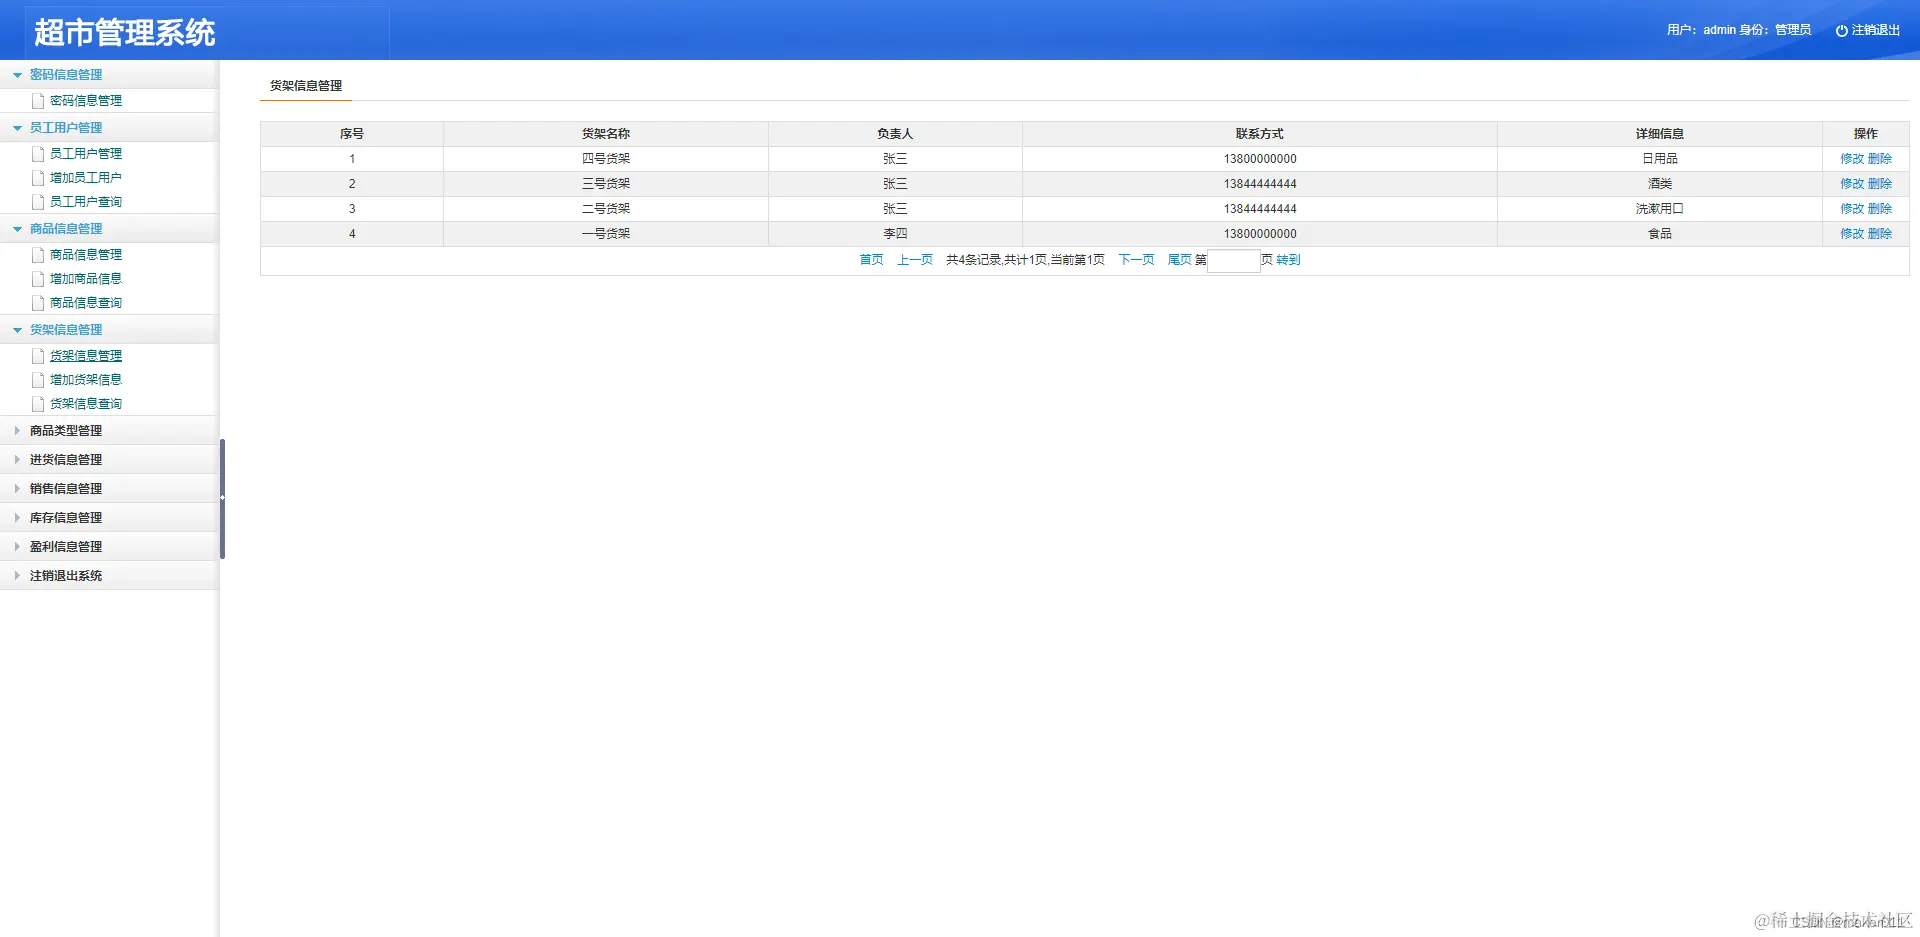Click page icon next to 员工用户查询

tap(38, 202)
